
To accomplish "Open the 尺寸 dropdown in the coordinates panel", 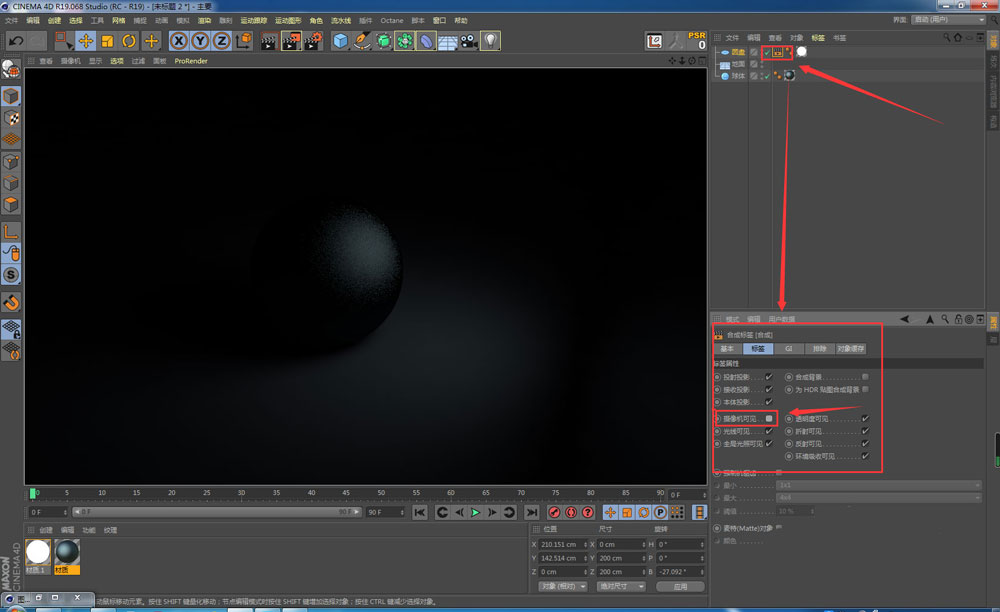I will [x=622, y=587].
